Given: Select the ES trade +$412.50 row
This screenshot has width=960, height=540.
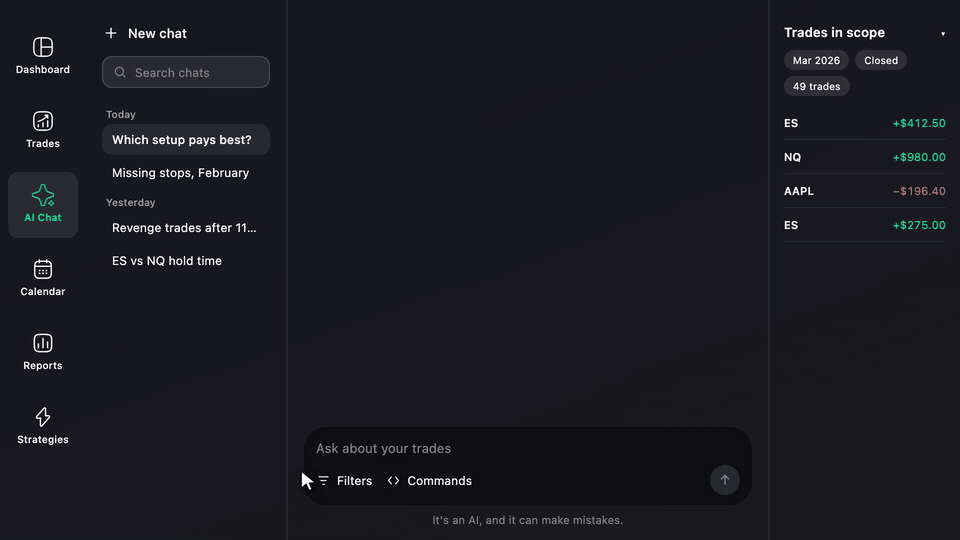Looking at the screenshot, I should tap(864, 123).
